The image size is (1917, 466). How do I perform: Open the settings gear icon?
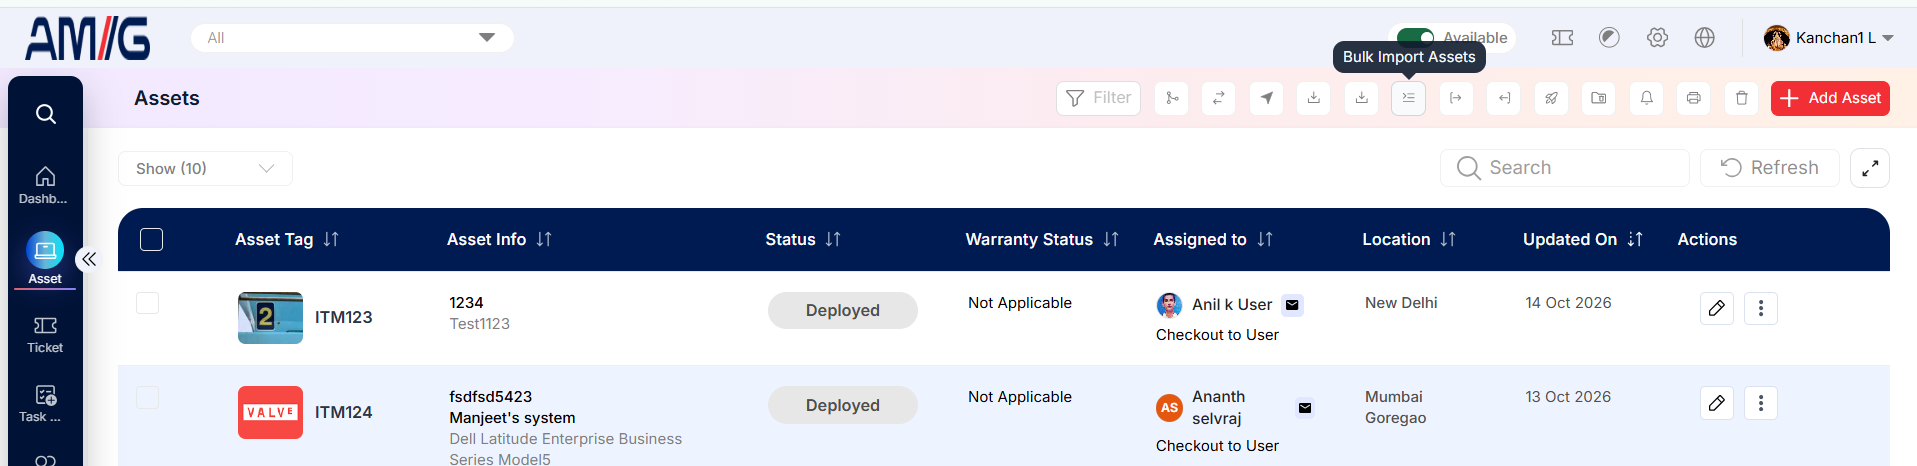[x=1657, y=38]
